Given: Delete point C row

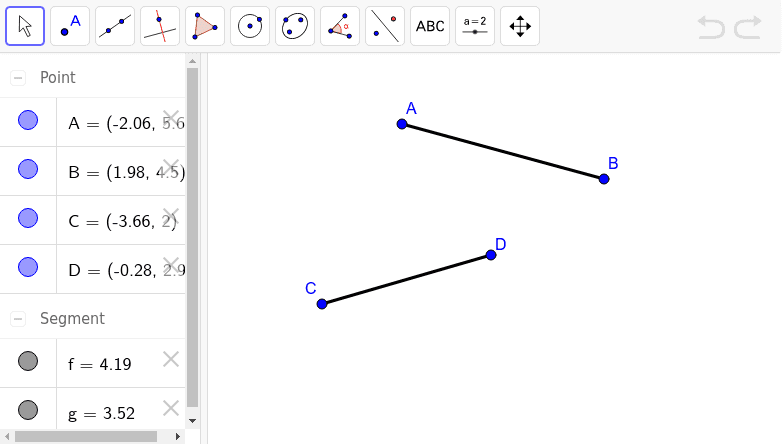Looking at the screenshot, I should [171, 216].
